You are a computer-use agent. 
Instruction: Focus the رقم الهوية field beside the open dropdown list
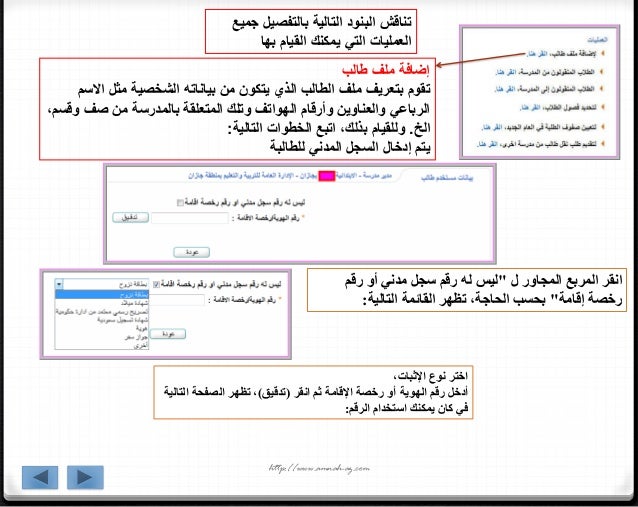click(177, 300)
